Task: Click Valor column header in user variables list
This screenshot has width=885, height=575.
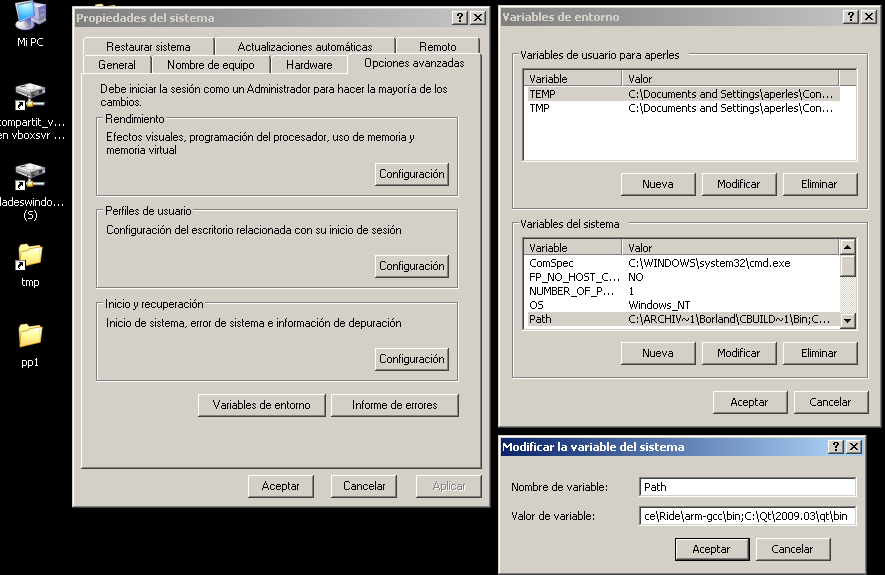Action: click(731, 79)
